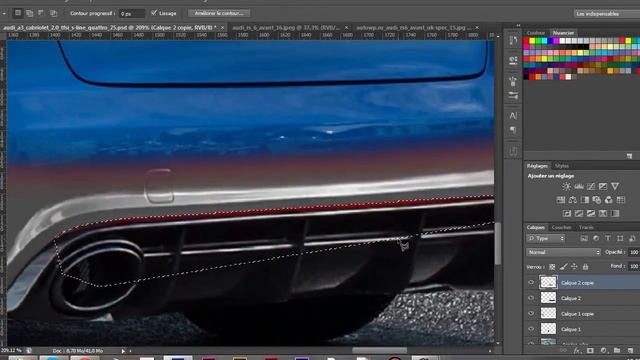Add a Vibrance adjustment layer

coord(615,187)
